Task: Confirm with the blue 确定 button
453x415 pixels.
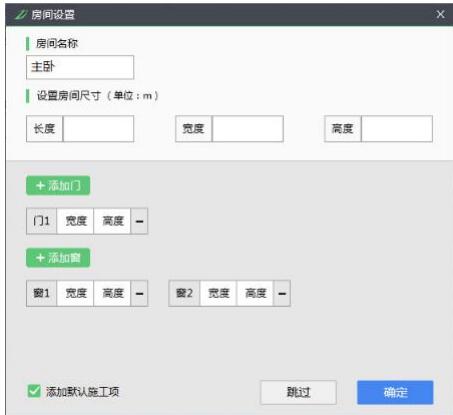Action: pos(395,392)
